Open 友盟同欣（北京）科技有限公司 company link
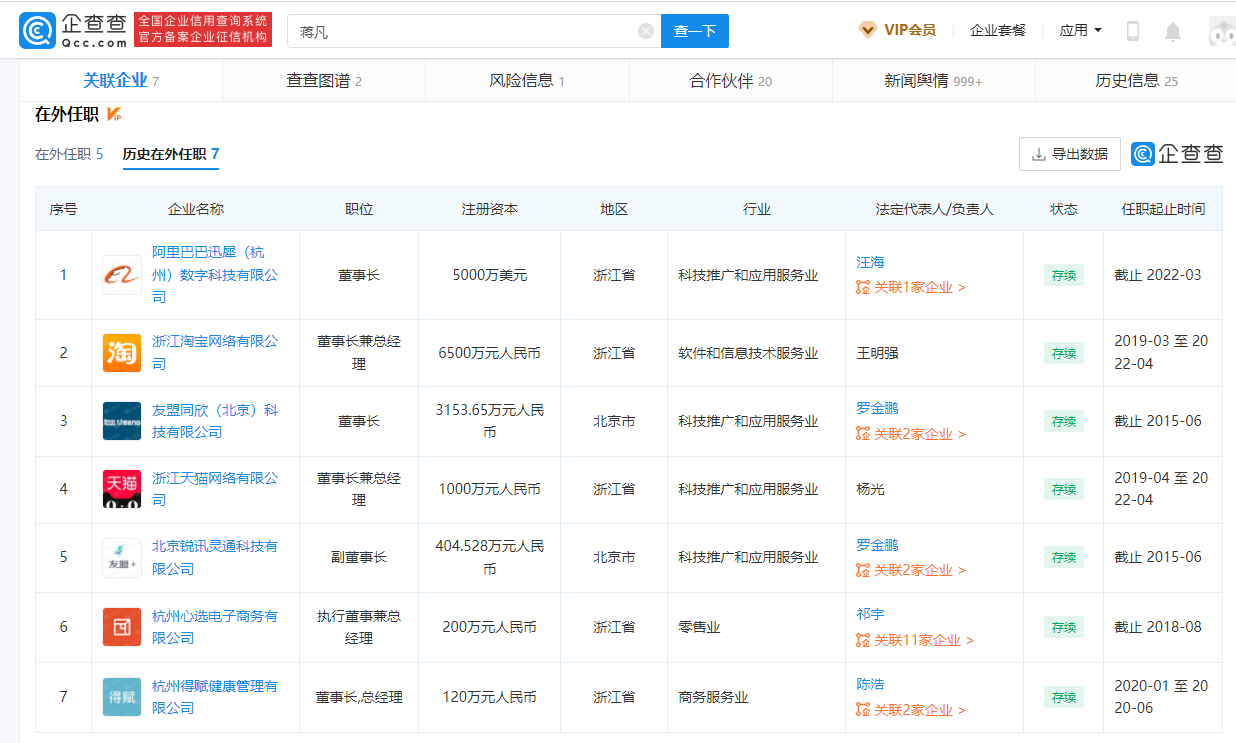This screenshot has height=743, width=1236. (x=215, y=421)
